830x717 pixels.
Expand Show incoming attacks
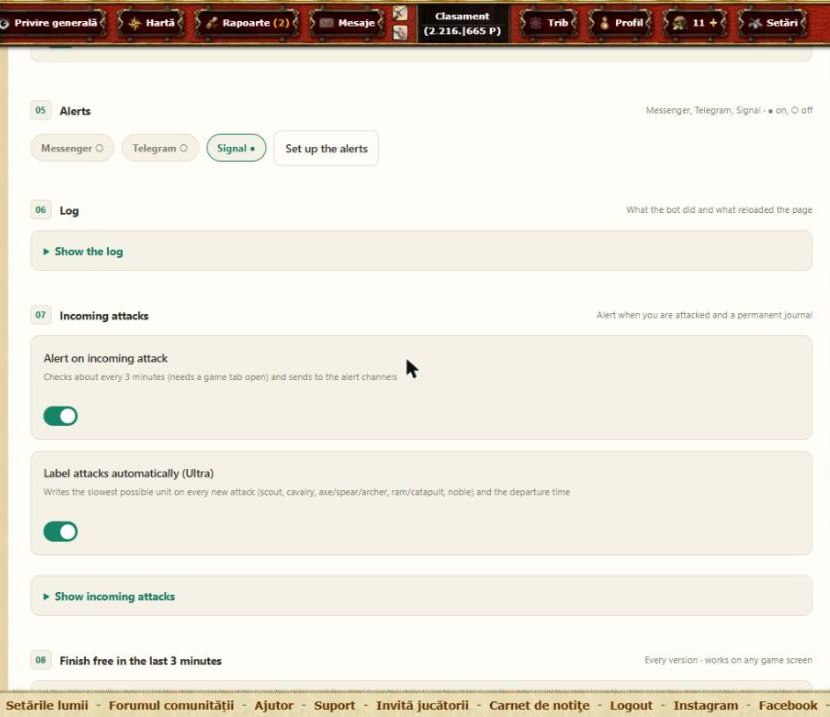[109, 596]
